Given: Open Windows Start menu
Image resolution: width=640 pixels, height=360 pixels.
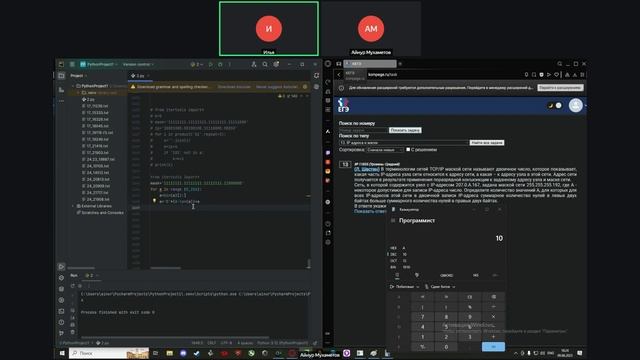Looking at the screenshot, I should (62, 353).
